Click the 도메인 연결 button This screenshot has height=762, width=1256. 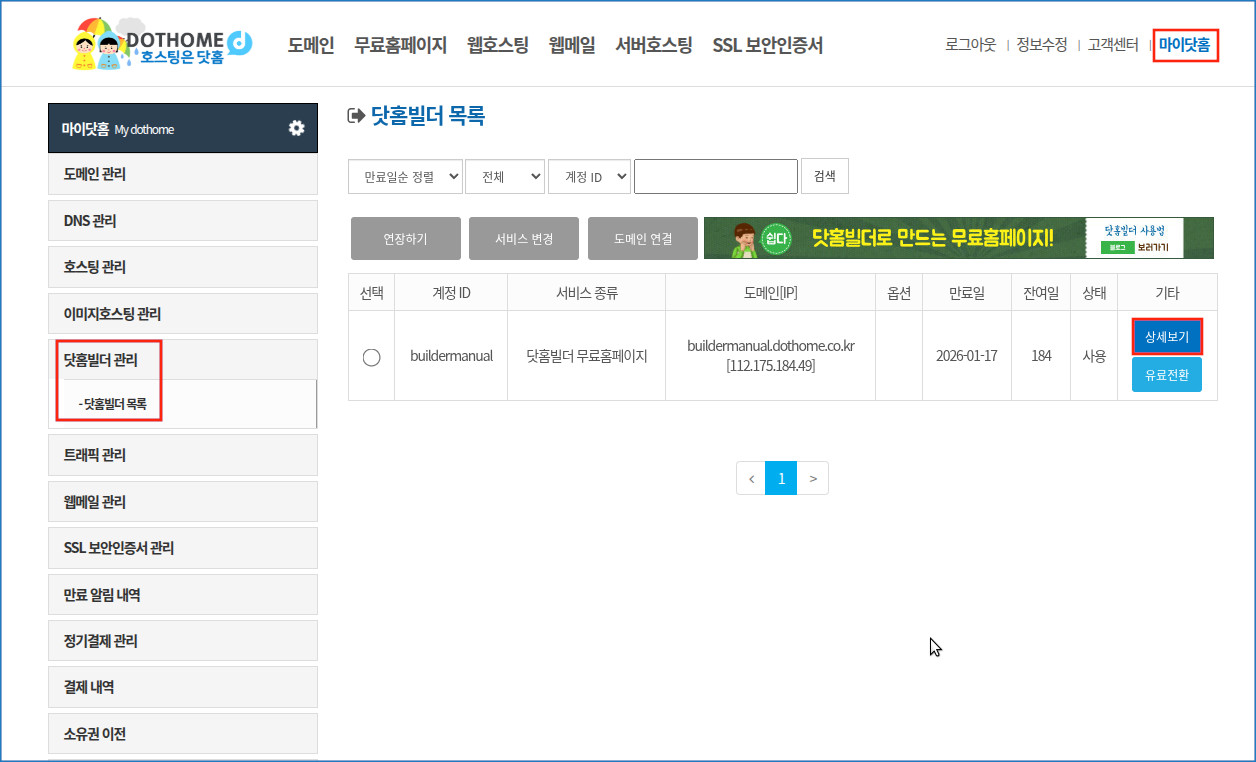coord(643,239)
